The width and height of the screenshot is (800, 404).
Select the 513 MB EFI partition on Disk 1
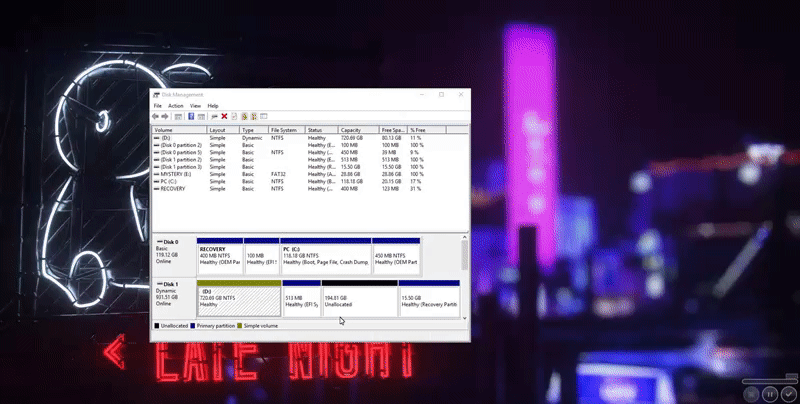[302, 298]
